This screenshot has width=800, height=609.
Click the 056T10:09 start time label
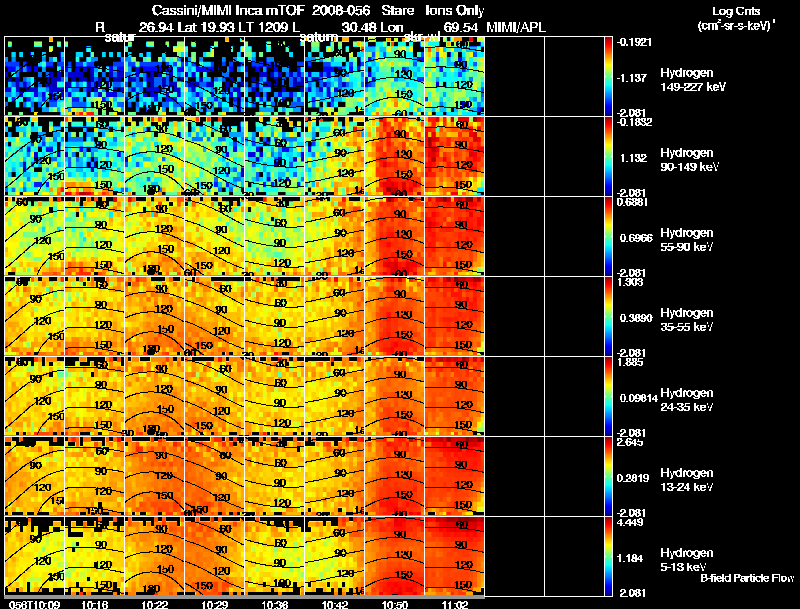click(33, 604)
